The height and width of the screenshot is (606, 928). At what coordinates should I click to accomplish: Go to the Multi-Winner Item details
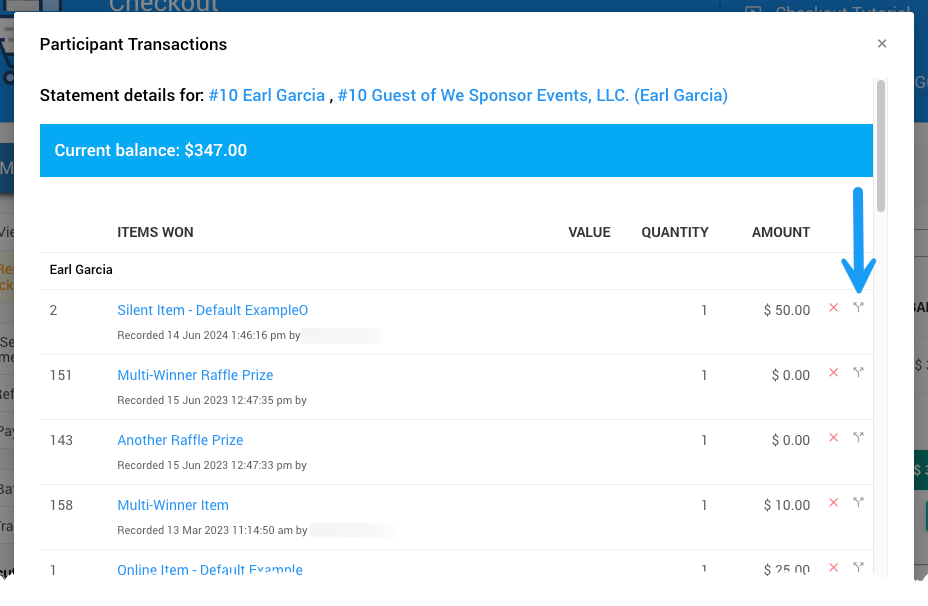point(173,505)
